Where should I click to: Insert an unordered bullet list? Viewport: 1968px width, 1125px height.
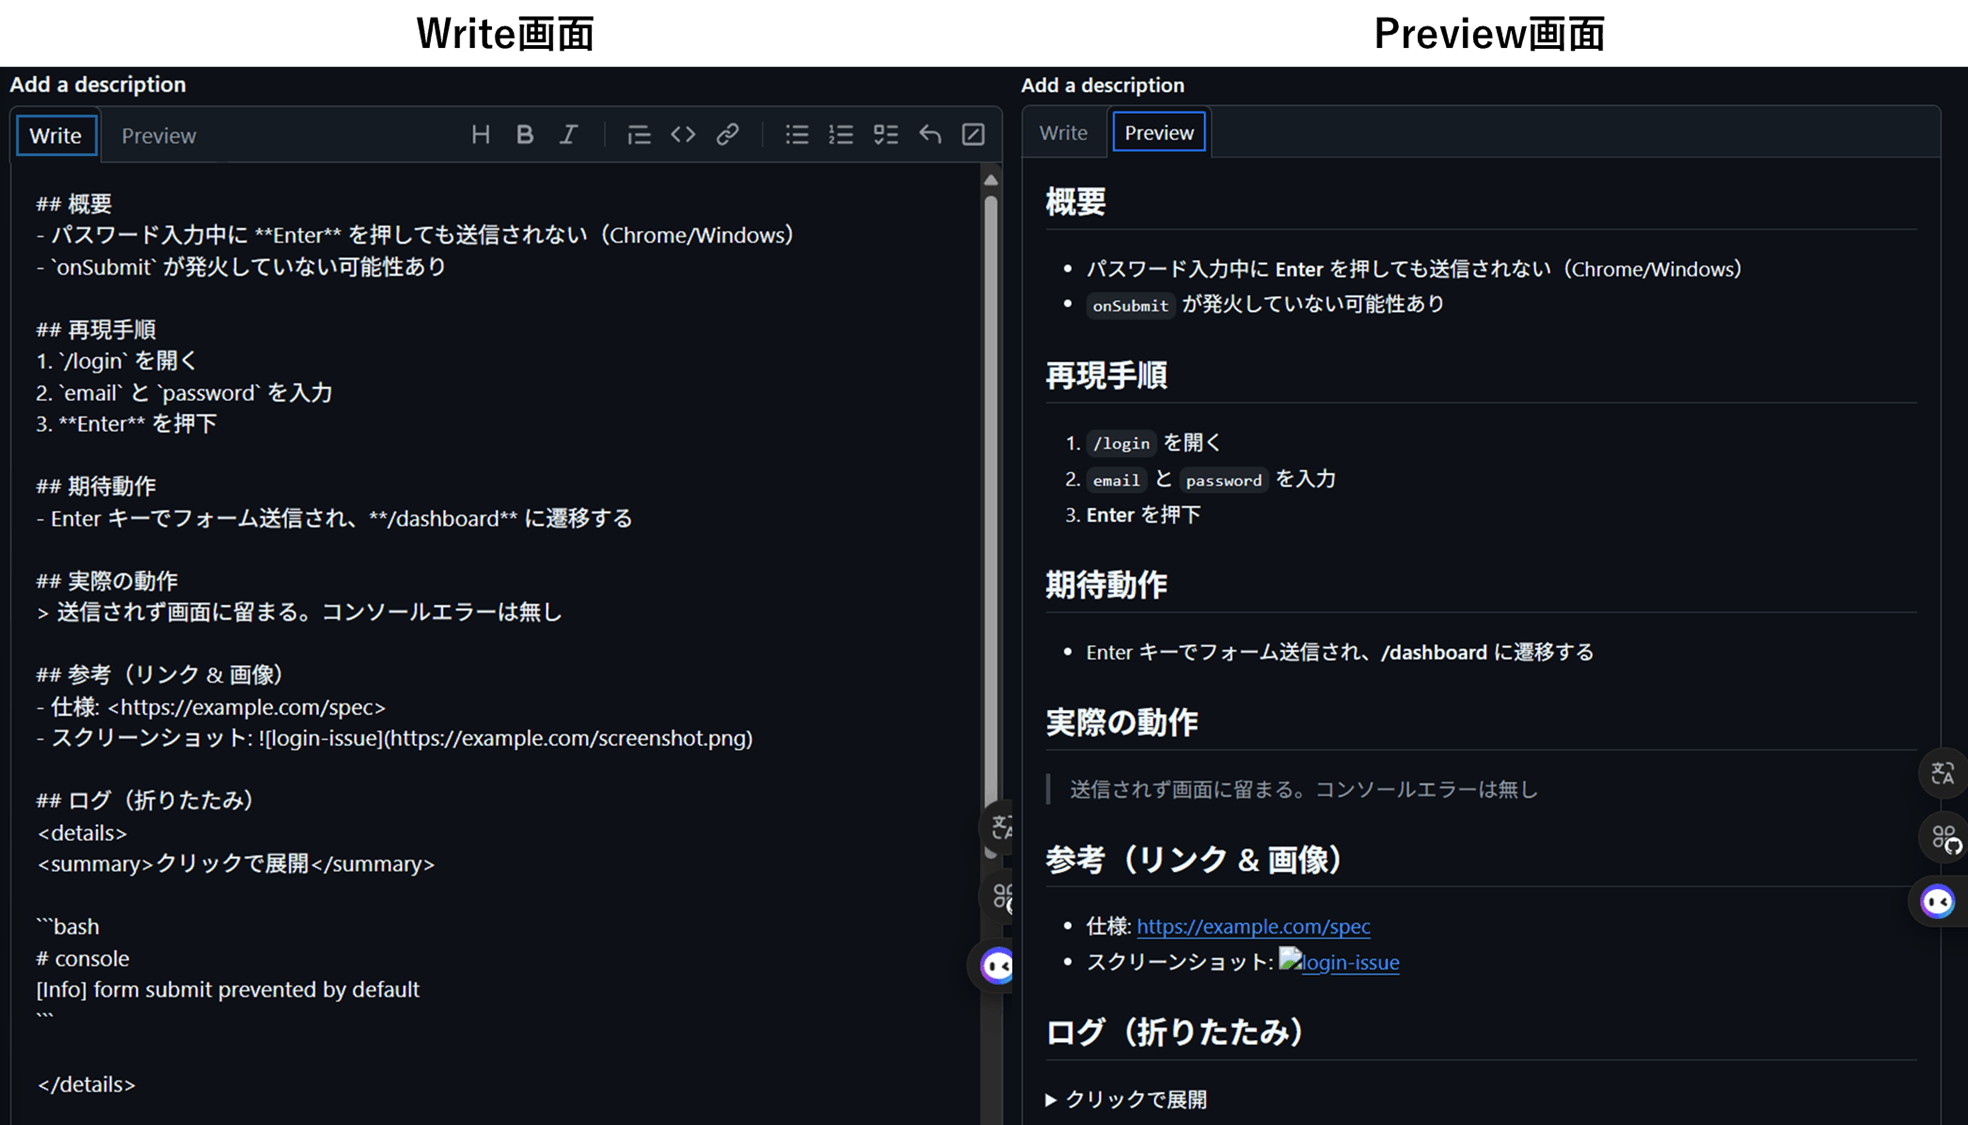797,135
